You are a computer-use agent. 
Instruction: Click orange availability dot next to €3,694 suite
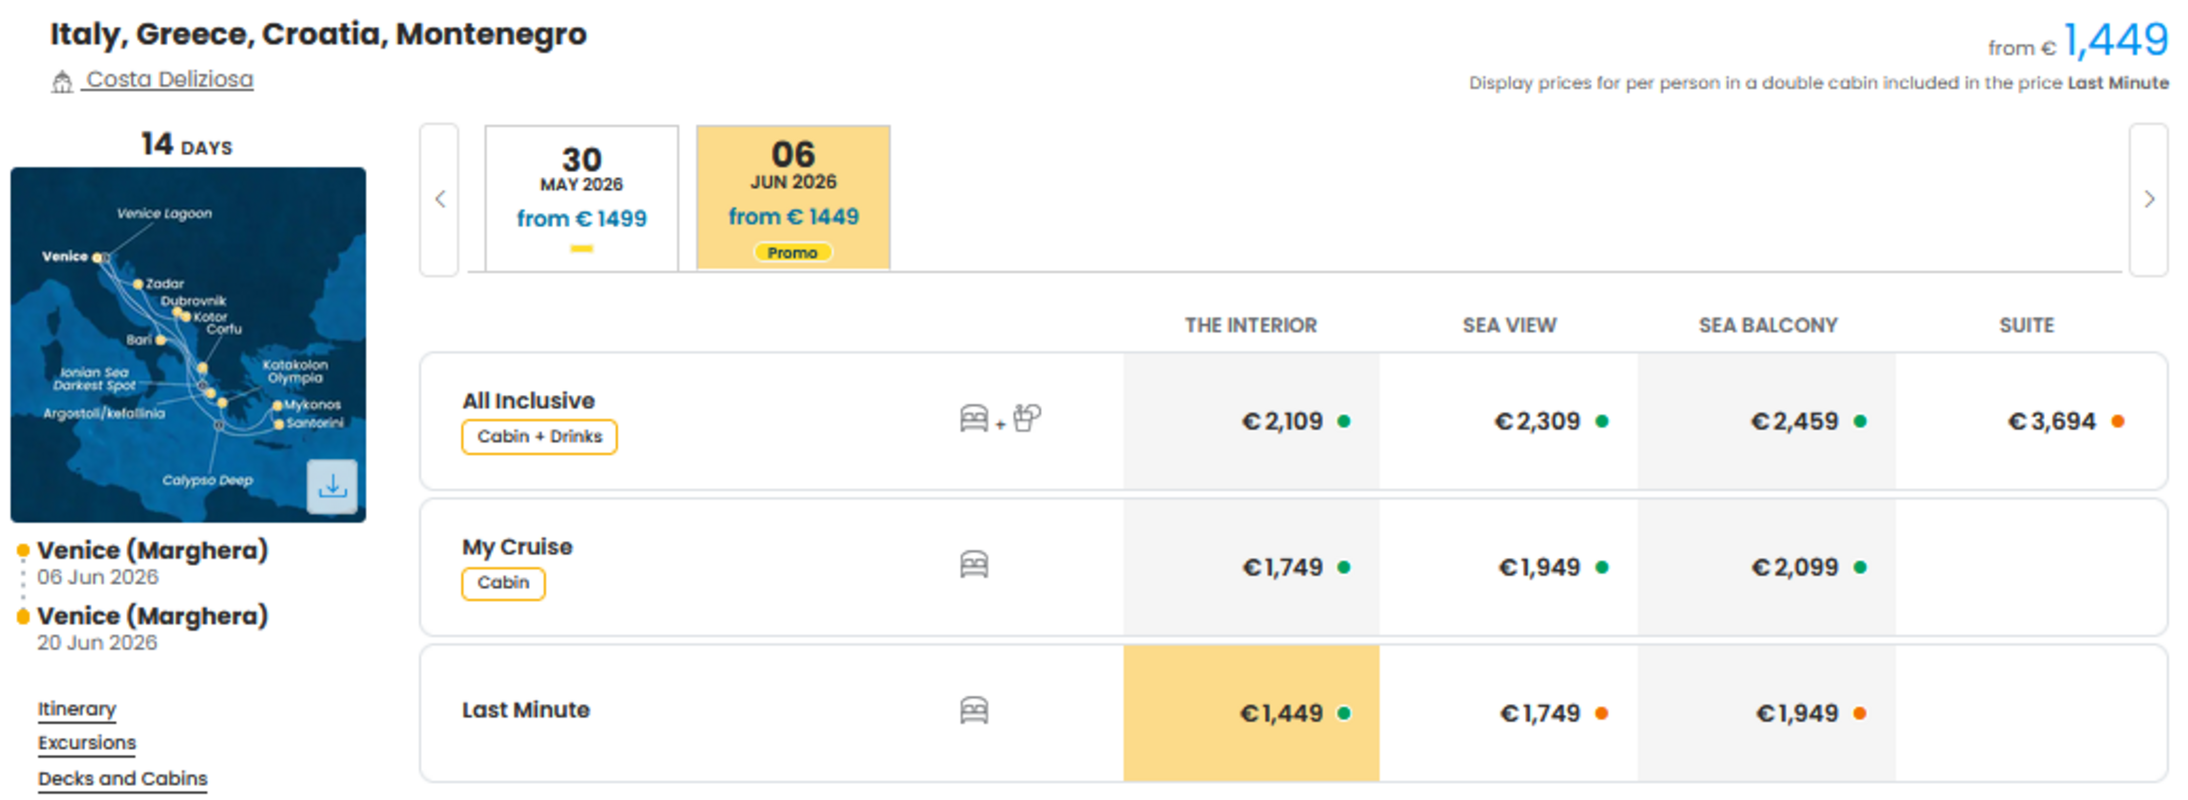[2117, 421]
